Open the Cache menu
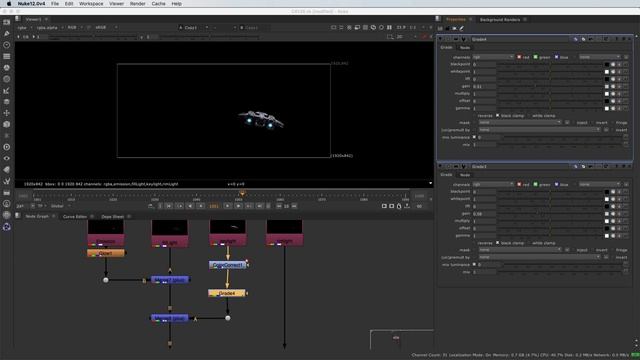This screenshot has width=640, height=360. [x=158, y=4]
